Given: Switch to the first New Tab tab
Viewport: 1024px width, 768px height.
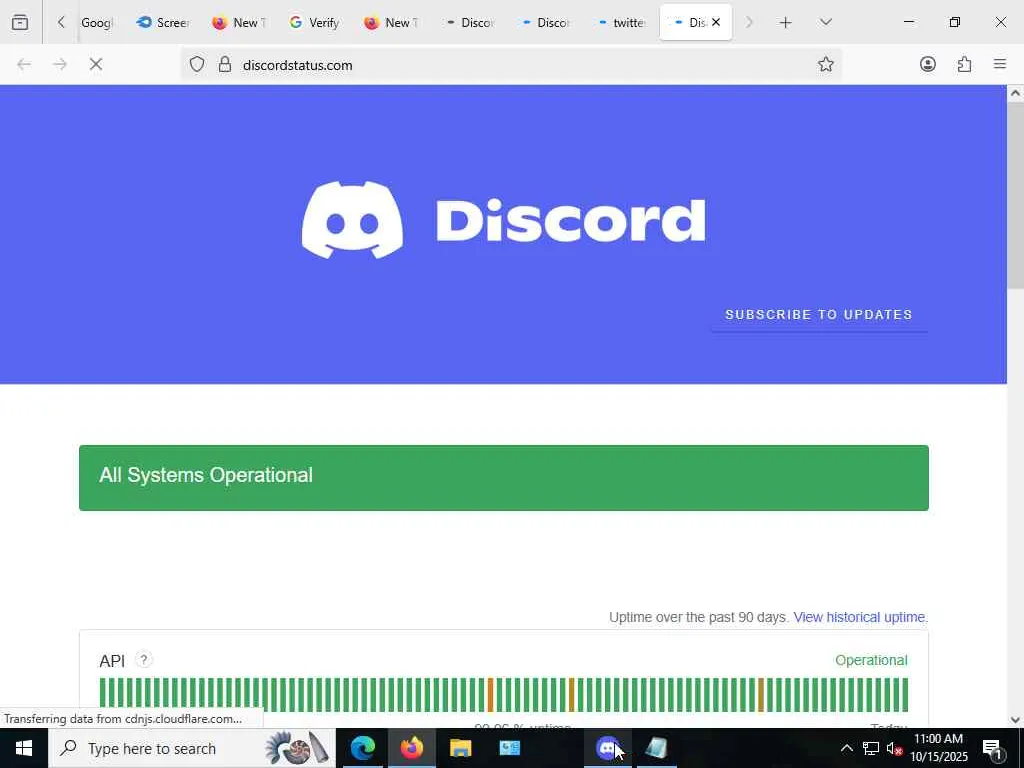Looking at the screenshot, I should (239, 22).
